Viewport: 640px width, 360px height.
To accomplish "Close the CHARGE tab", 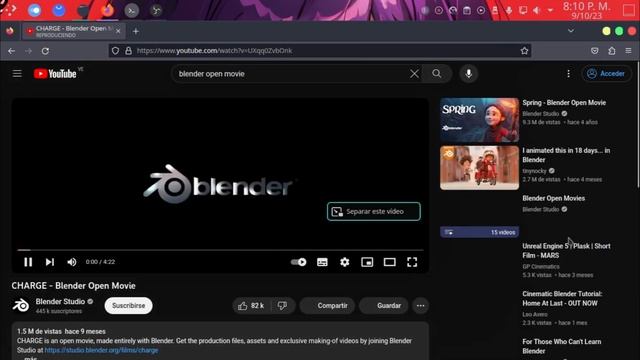I will pos(118,31).
